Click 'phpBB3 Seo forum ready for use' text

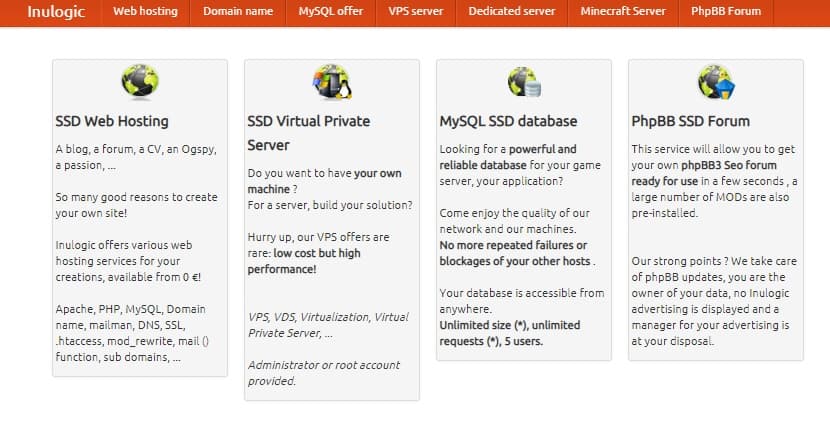tap(704, 173)
